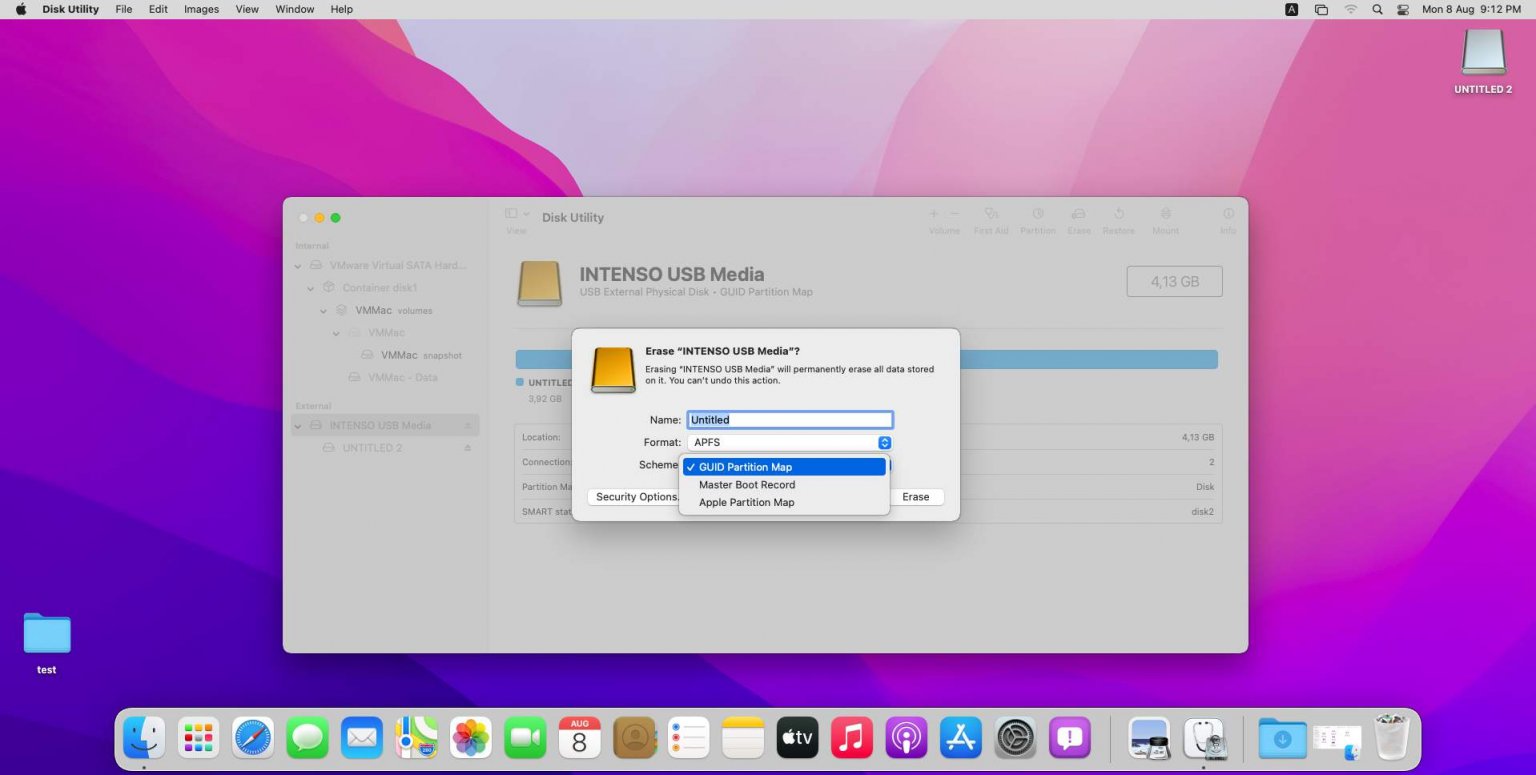
Task: Confirm erase with the Erase button
Action: tap(915, 497)
